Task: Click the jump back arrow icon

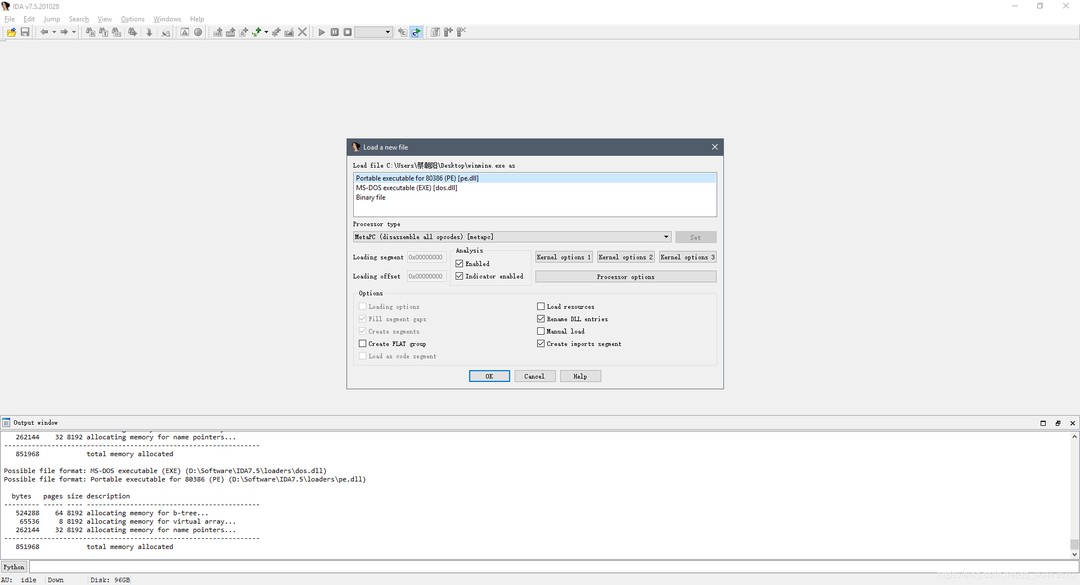Action: tap(44, 32)
